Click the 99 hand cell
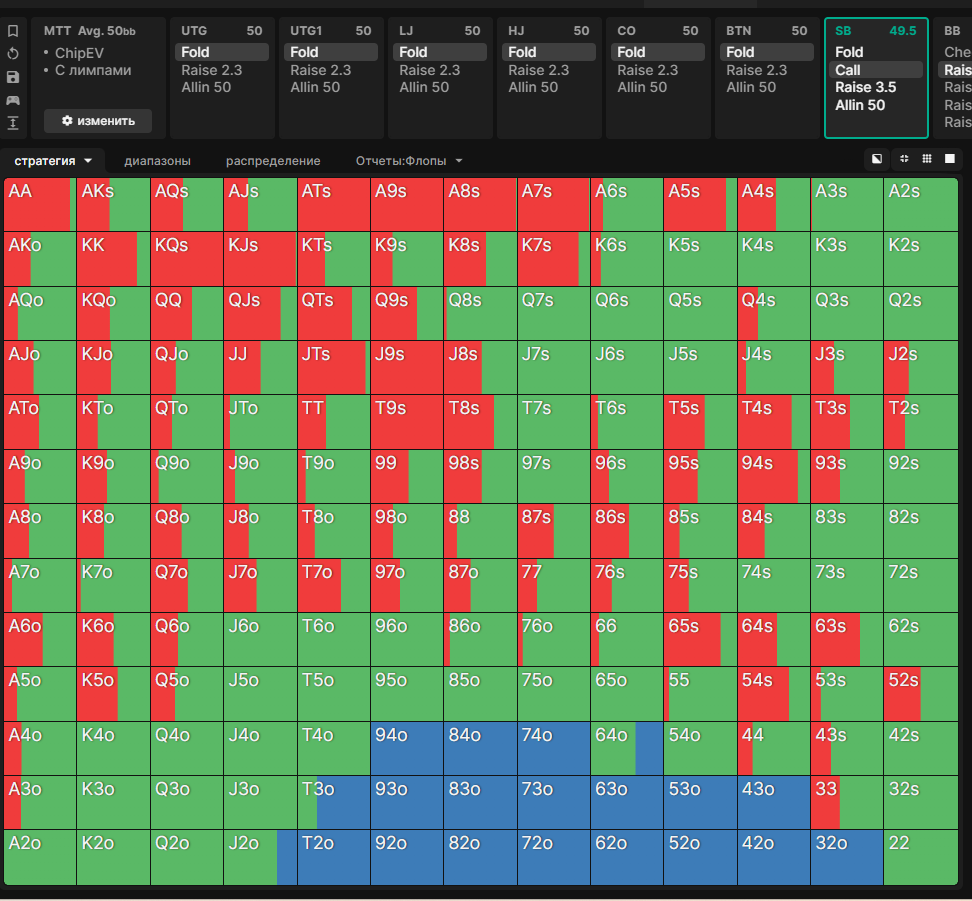 click(x=407, y=477)
